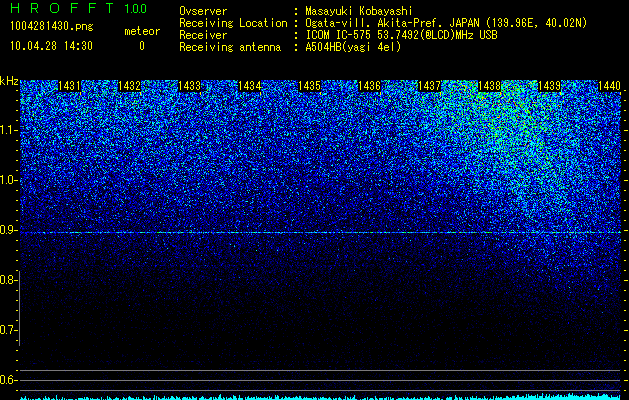Image resolution: width=629 pixels, height=400 pixels.
Task: Click the Ogata-vill. Akita-Pref. JAPAN location text
Action: click(x=446, y=23)
